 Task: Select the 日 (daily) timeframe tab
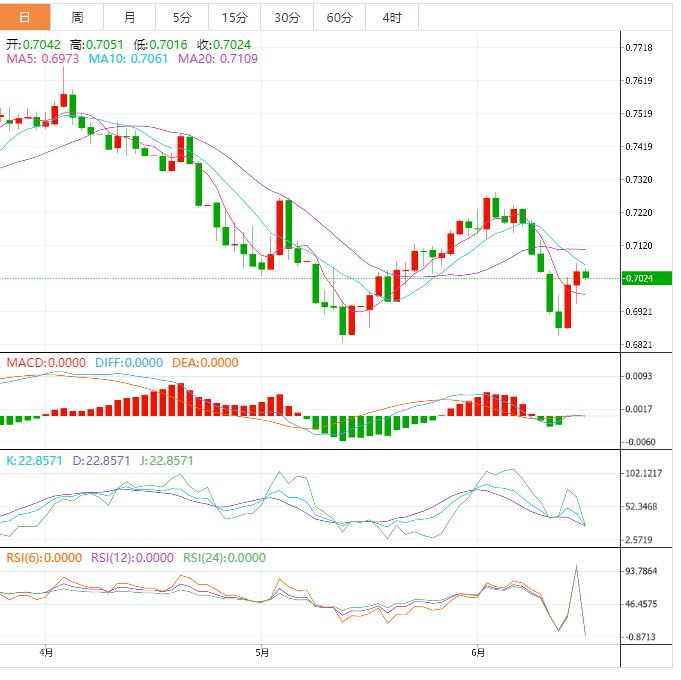coord(25,17)
